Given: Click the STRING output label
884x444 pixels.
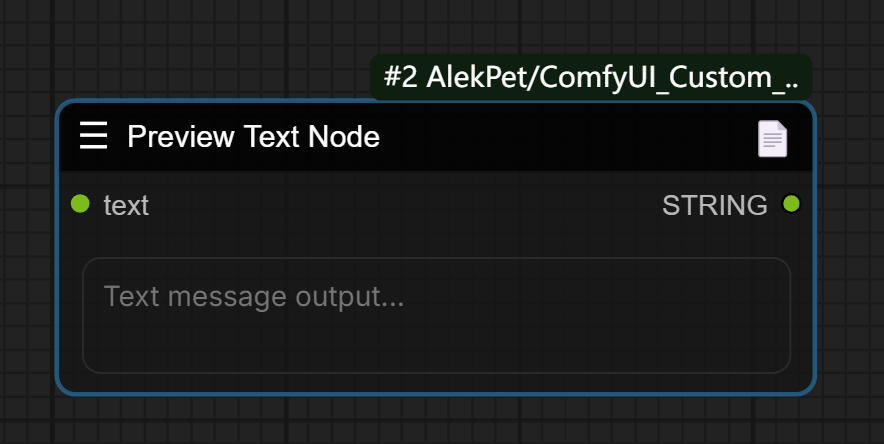Looking at the screenshot, I should pos(714,205).
